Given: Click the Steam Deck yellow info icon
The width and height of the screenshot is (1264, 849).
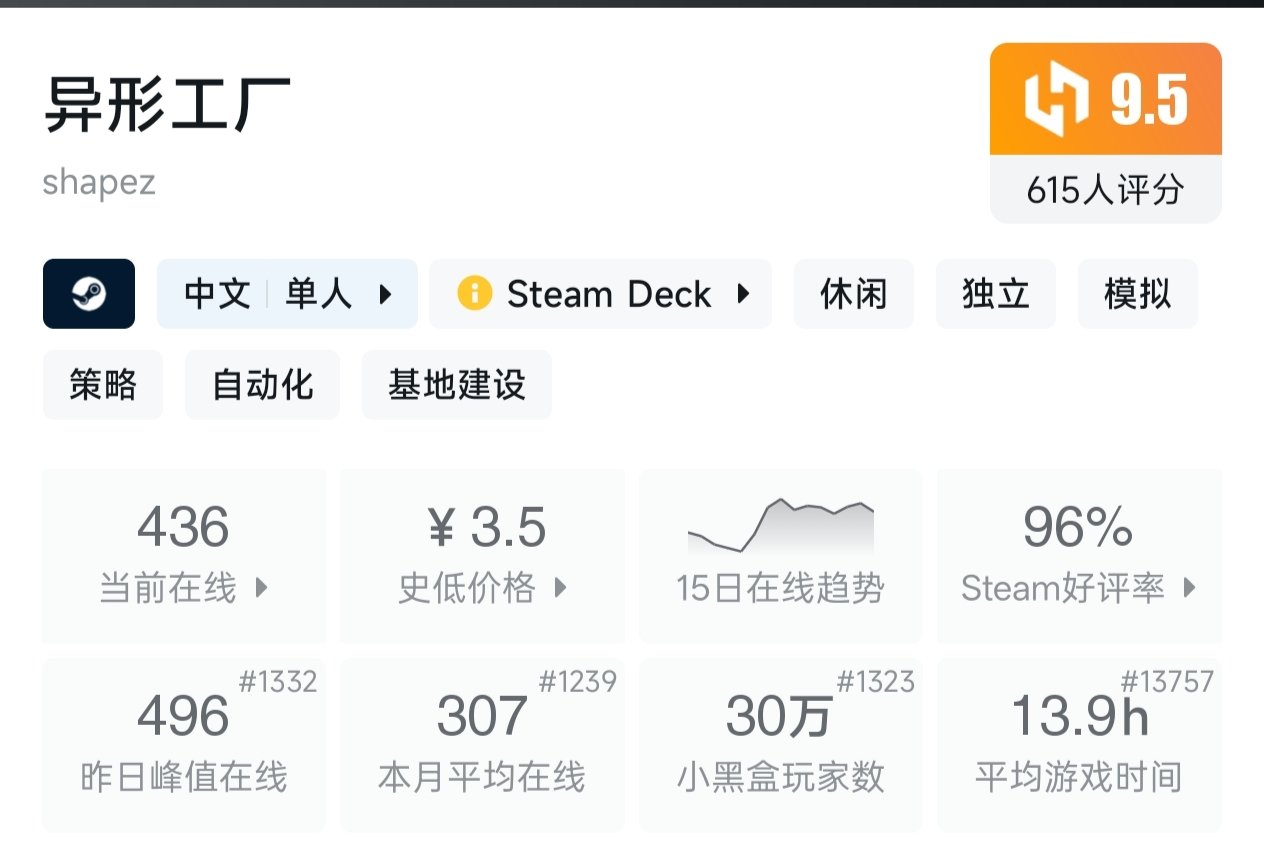Looking at the screenshot, I should coord(474,294).
